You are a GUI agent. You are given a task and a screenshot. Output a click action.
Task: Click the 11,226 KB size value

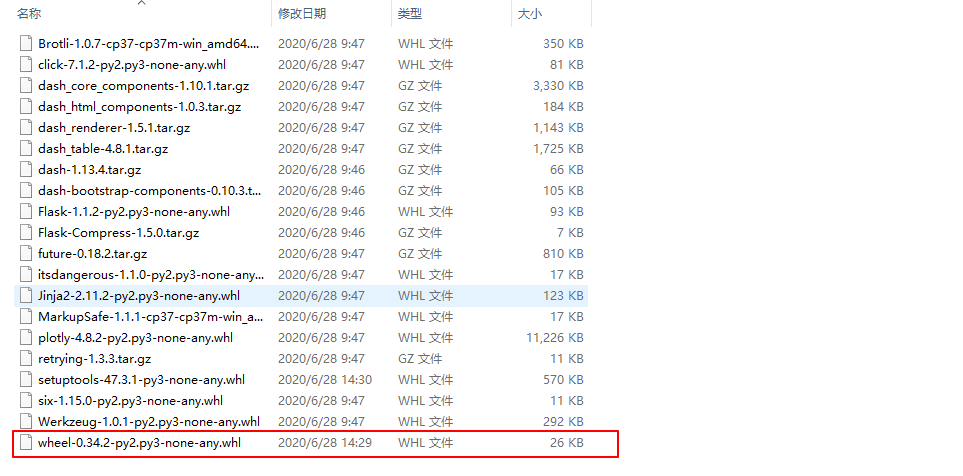555,337
